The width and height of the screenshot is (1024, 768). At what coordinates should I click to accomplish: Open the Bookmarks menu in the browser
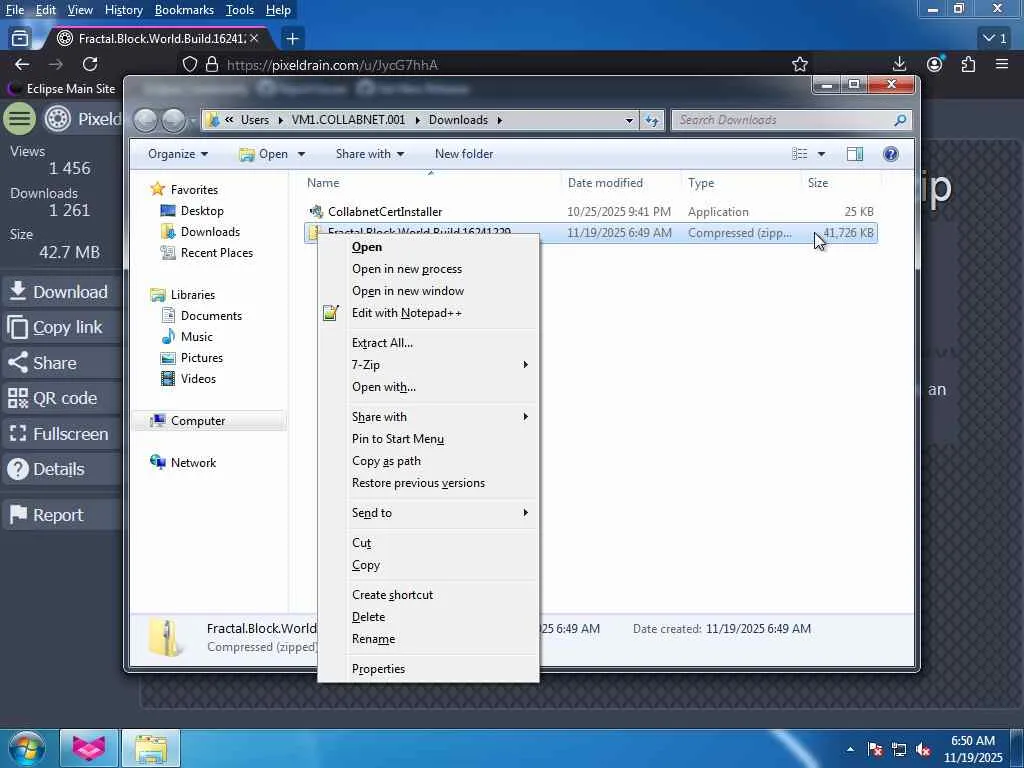pyautogui.click(x=184, y=10)
